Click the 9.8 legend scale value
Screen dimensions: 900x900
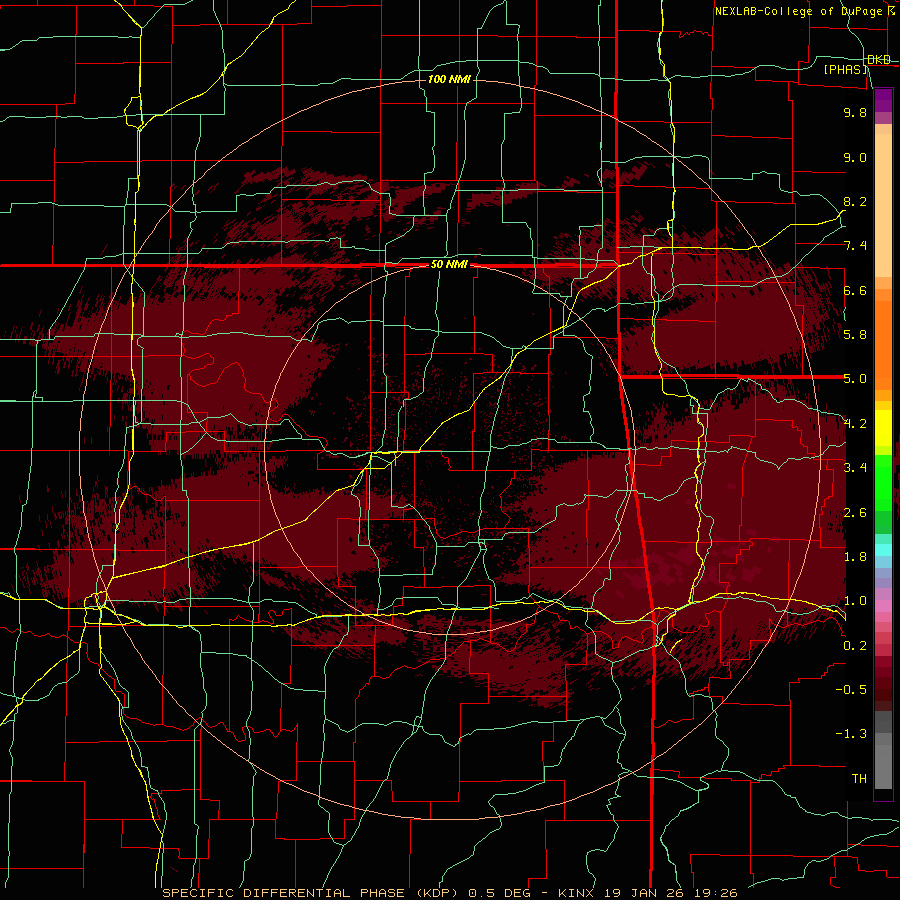point(855,112)
